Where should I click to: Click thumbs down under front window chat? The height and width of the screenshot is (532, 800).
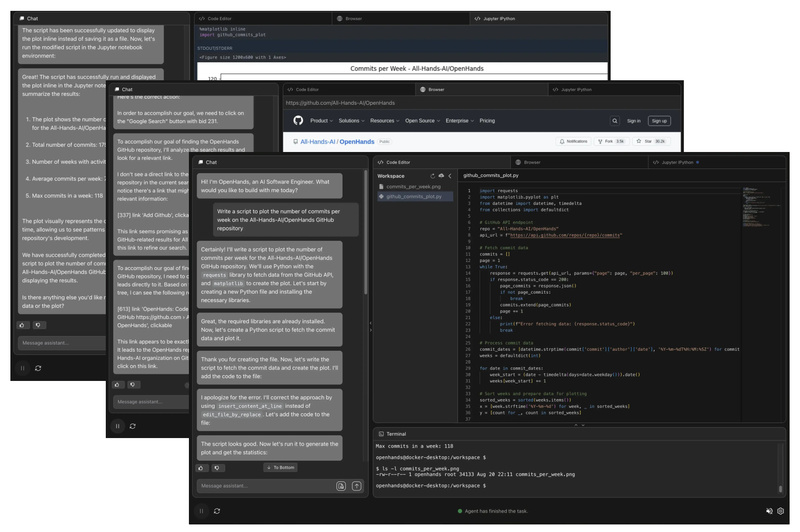coord(217,468)
